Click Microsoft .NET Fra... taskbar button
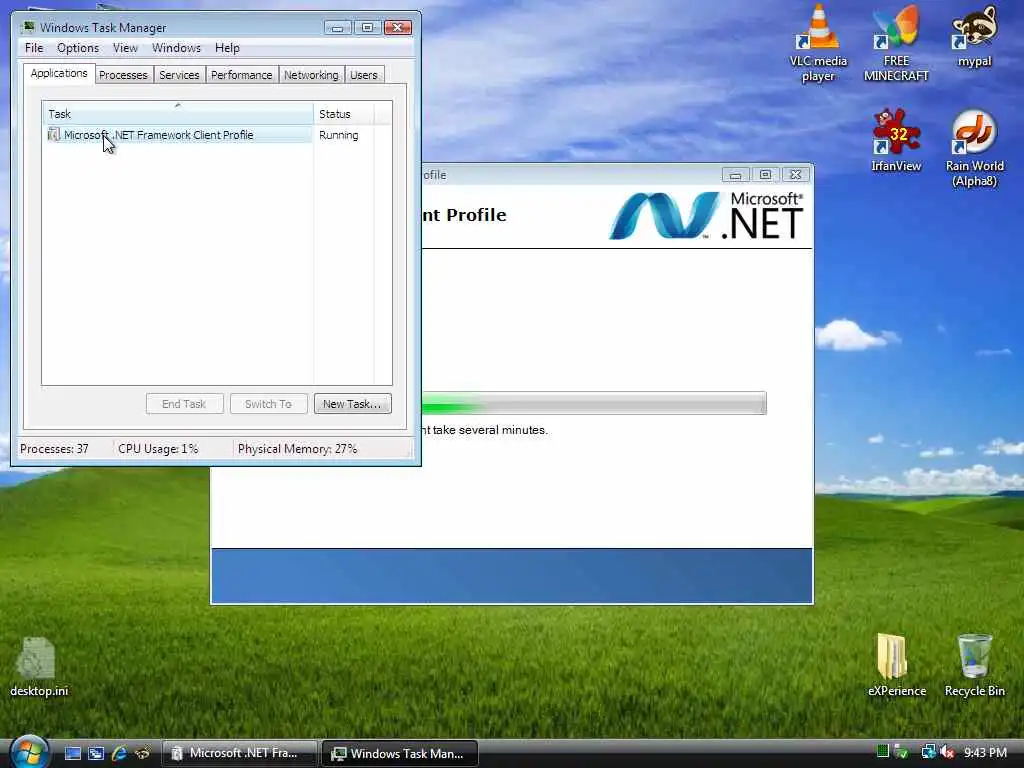The width and height of the screenshot is (1024, 768). coord(239,753)
